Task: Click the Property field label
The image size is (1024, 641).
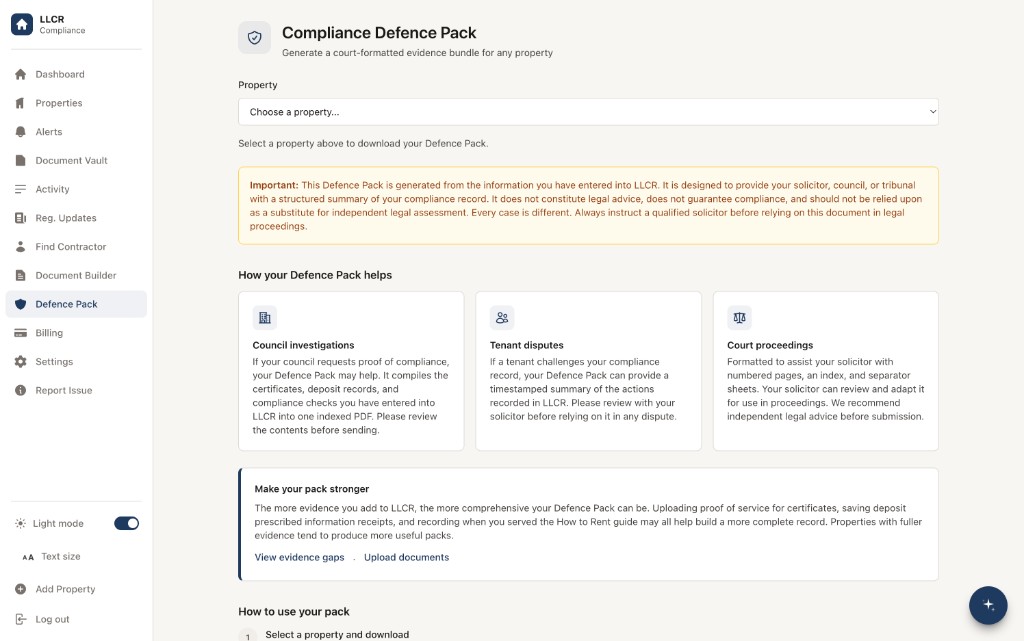Action: (258, 85)
